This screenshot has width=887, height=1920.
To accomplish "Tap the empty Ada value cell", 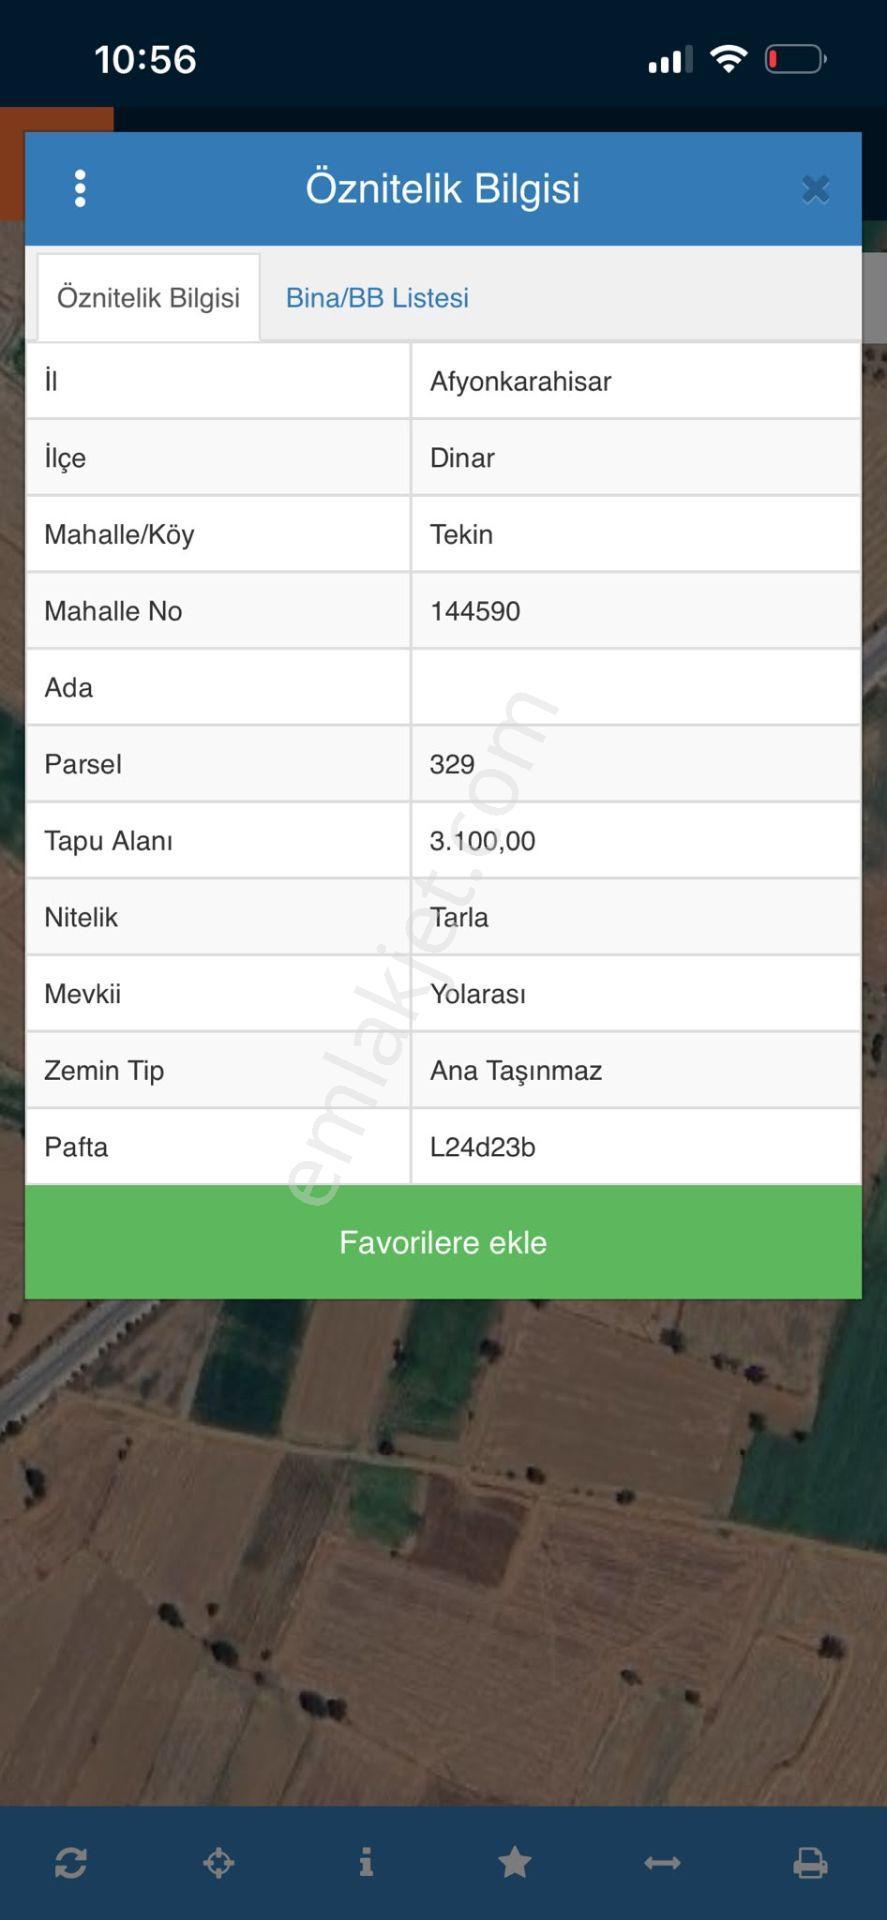I will coord(636,688).
